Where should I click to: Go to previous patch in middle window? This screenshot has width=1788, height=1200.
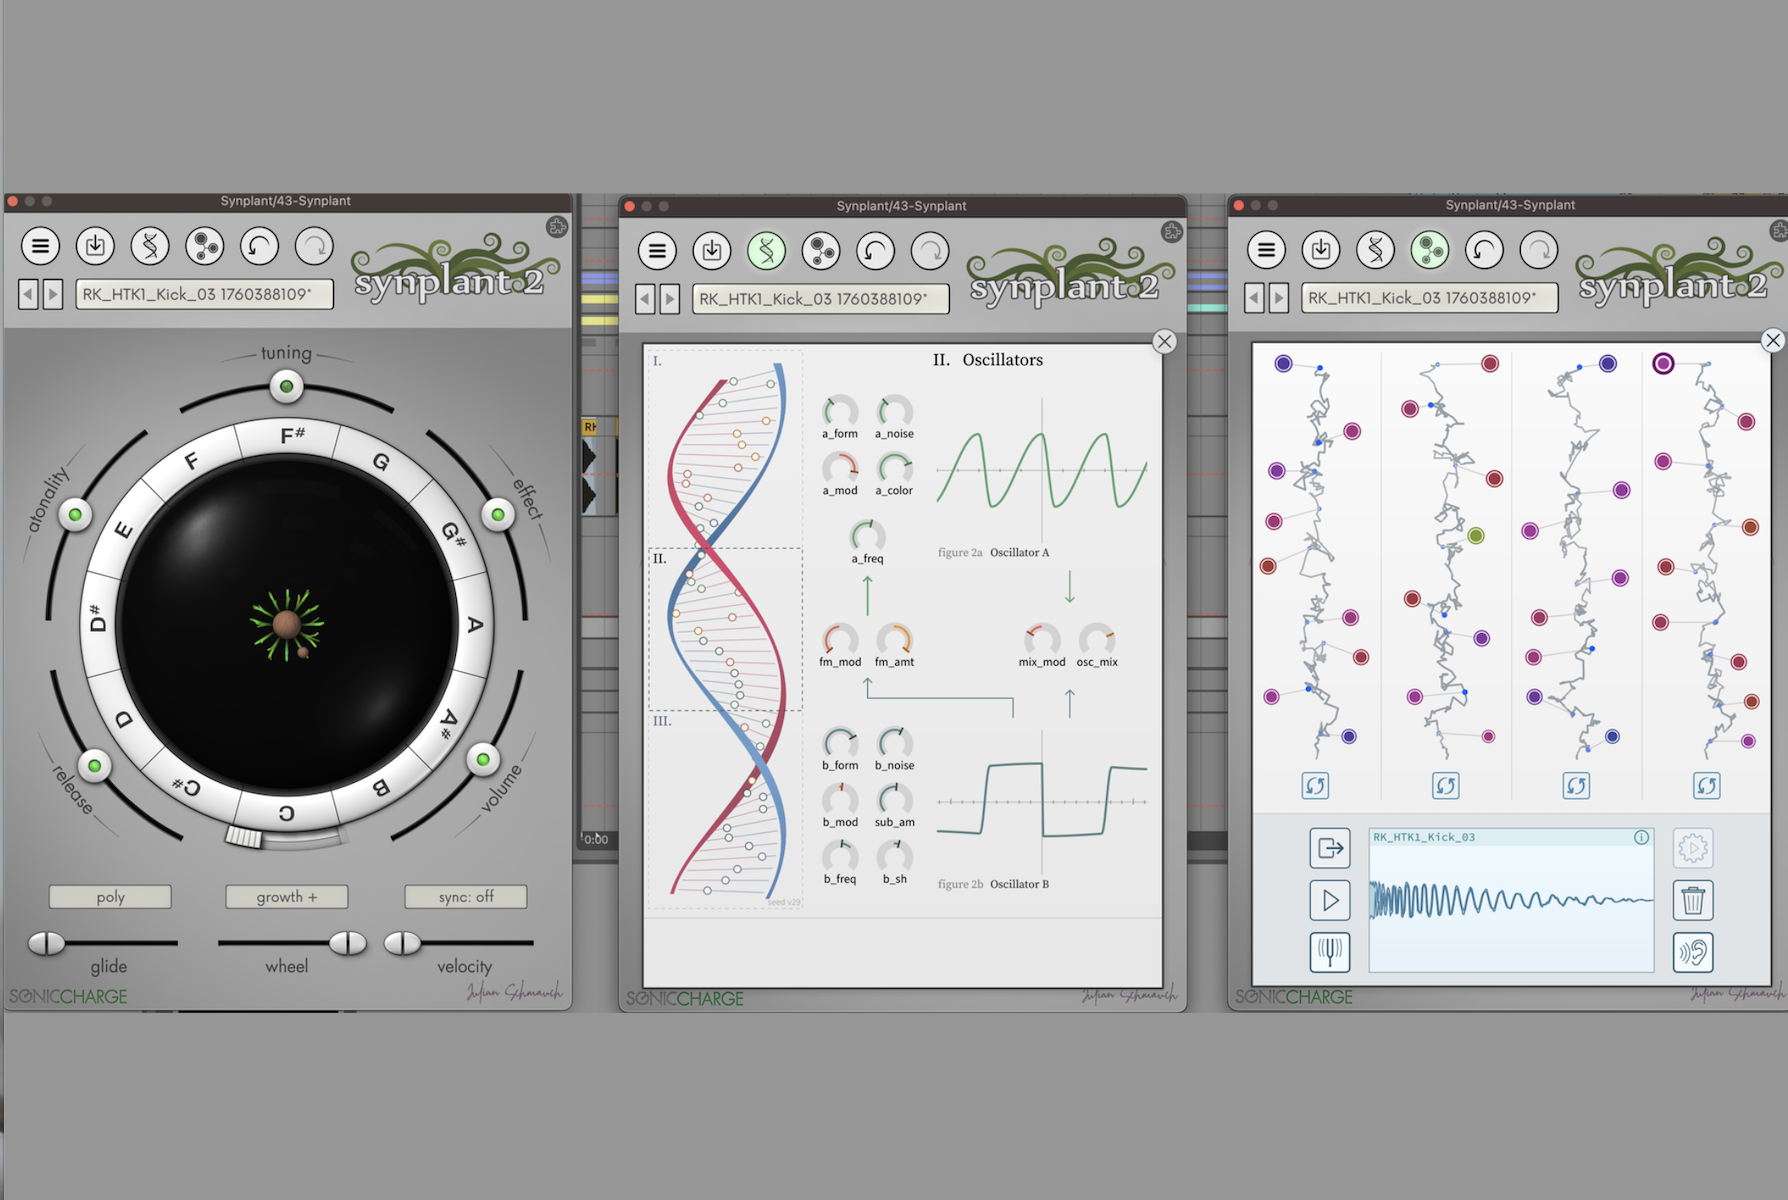click(645, 299)
